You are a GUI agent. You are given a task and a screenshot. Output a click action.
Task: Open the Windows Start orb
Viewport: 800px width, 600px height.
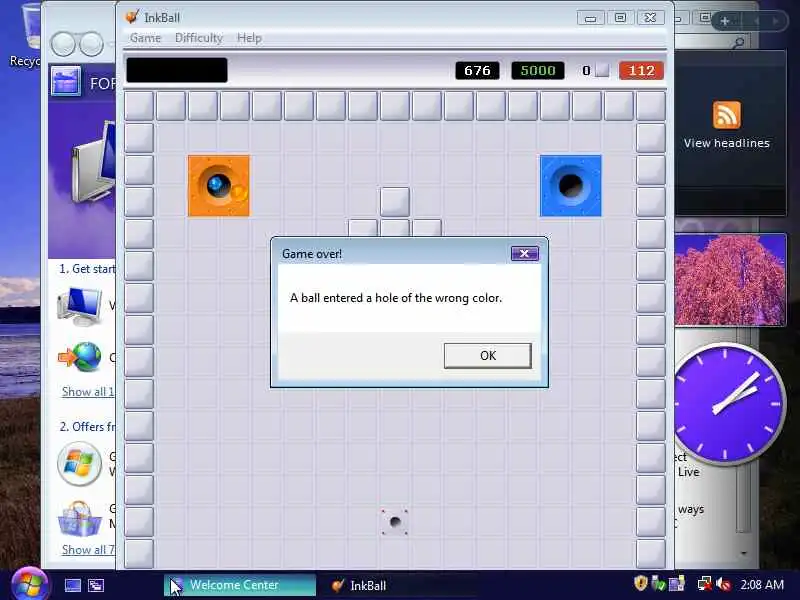tap(29, 585)
